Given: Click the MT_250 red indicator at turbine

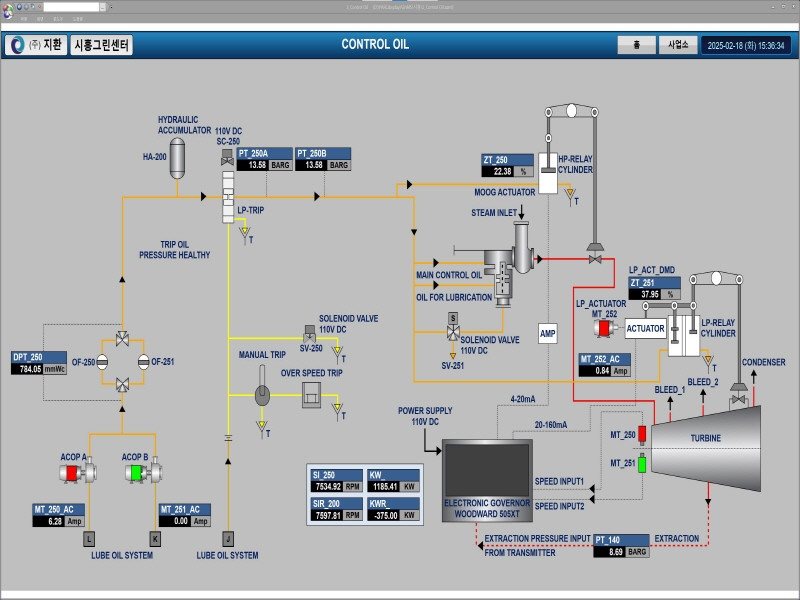Looking at the screenshot, I should (642, 434).
